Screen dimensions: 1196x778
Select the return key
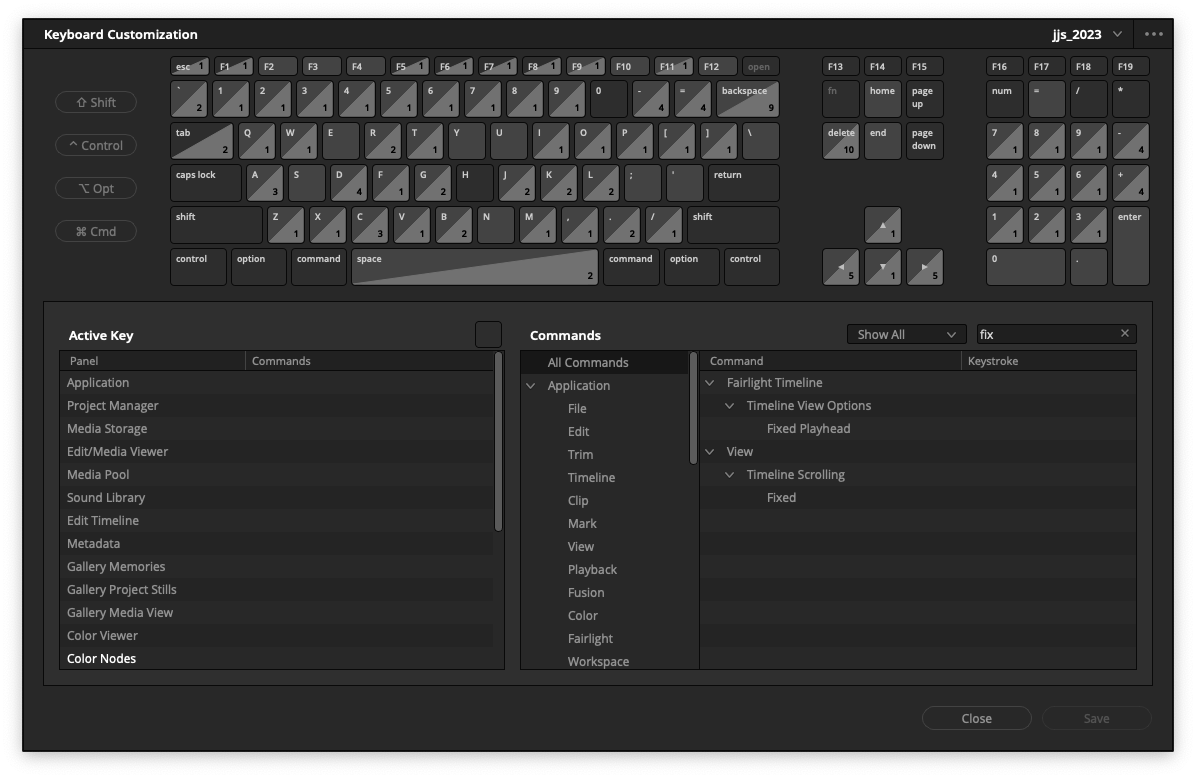coord(744,183)
